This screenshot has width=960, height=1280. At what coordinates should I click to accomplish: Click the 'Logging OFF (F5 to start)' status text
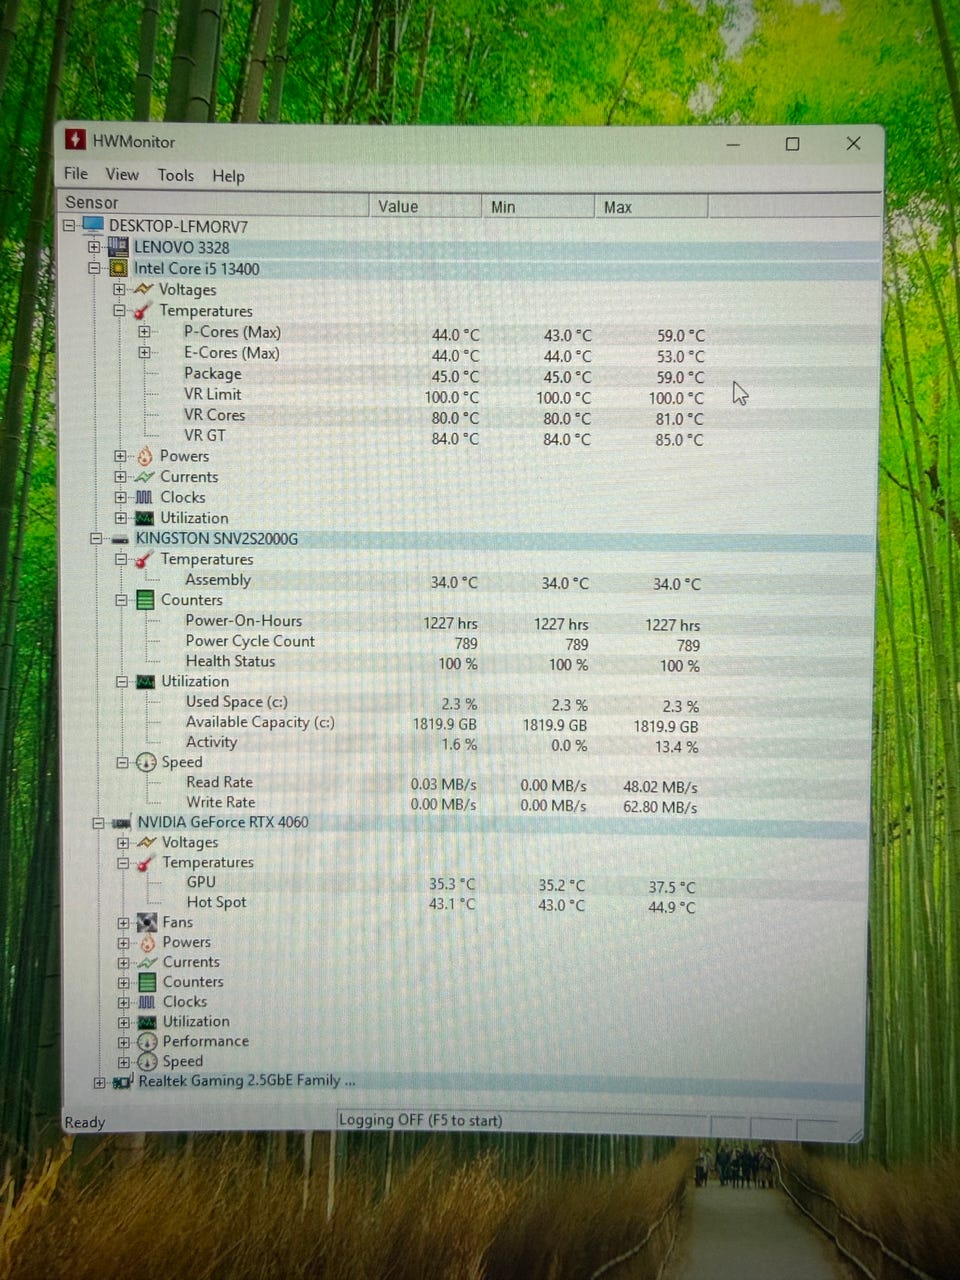point(420,1120)
